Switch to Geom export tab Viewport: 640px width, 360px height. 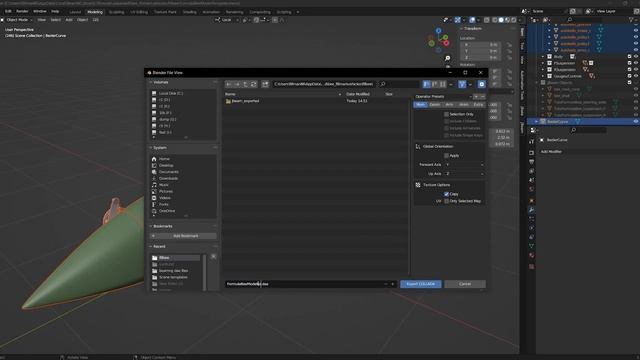click(x=435, y=105)
